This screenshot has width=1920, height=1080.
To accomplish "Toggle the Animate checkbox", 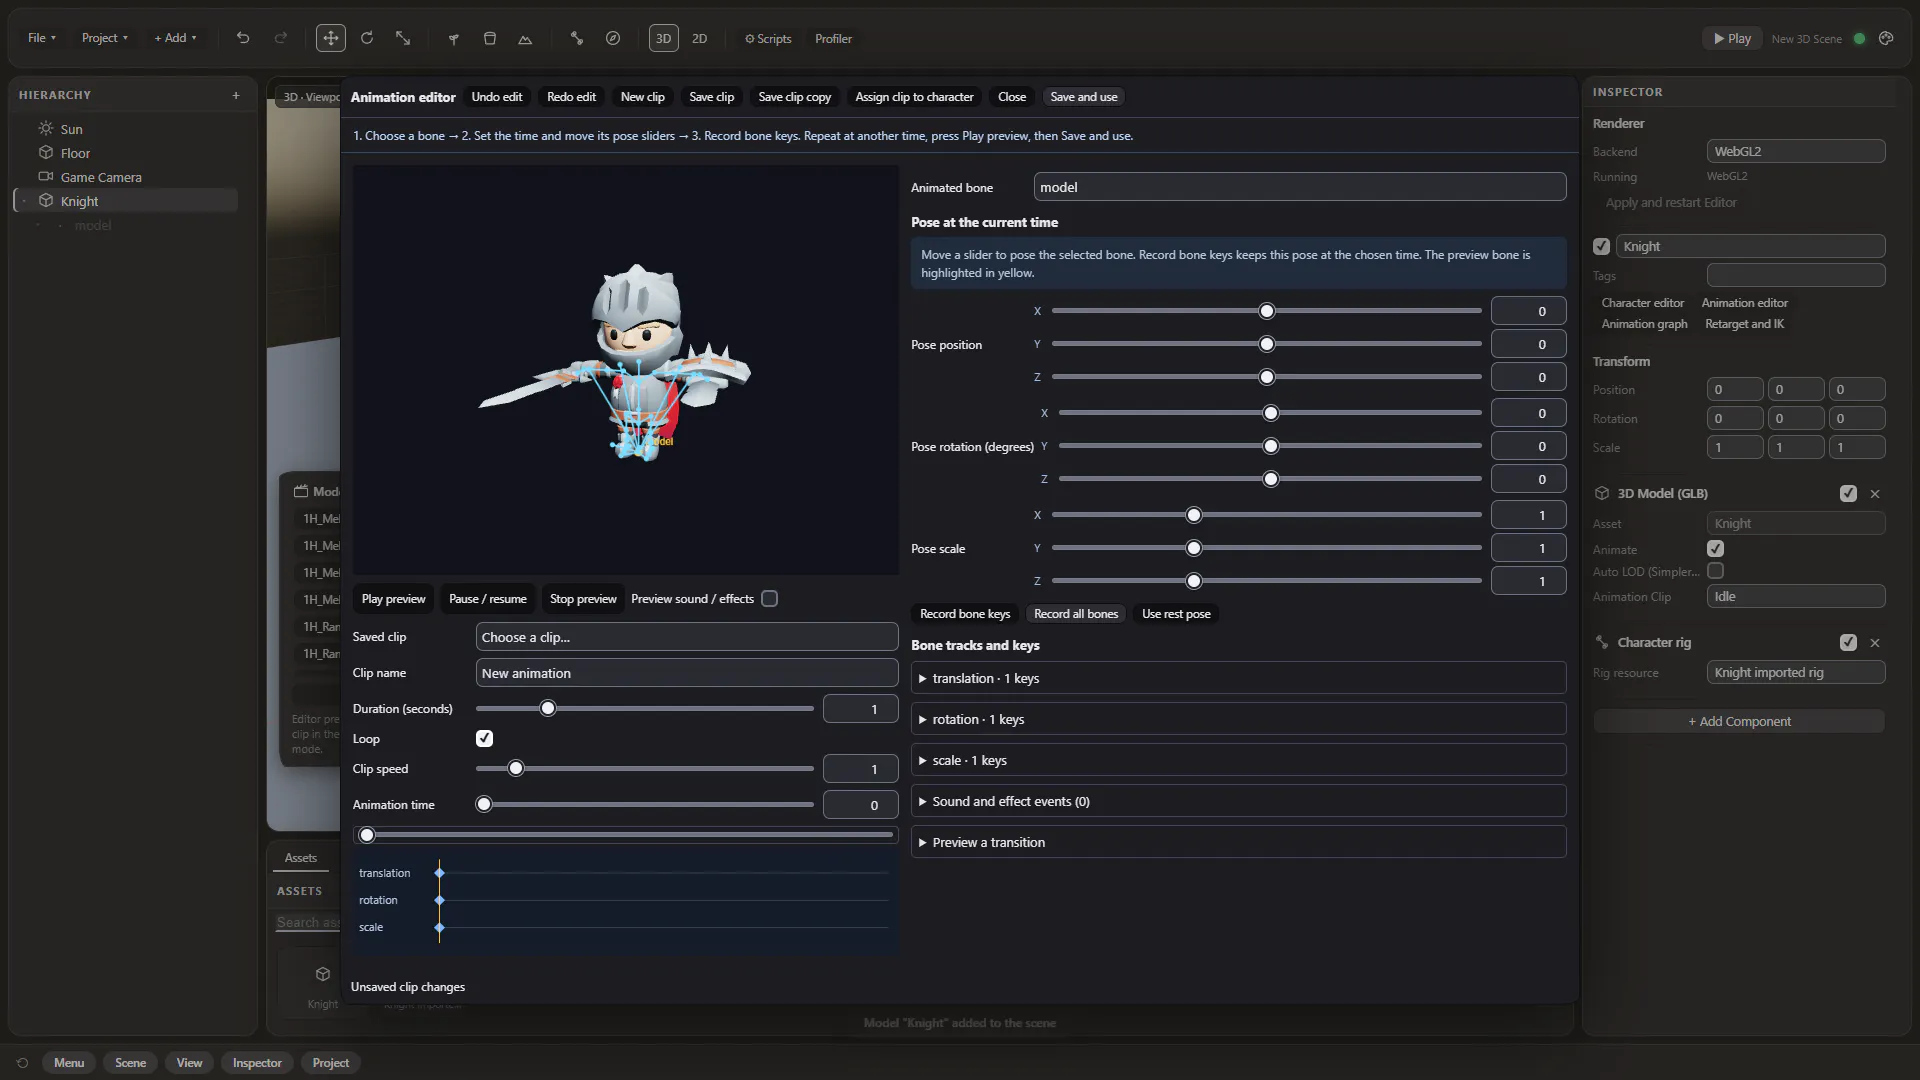I will pyautogui.click(x=1716, y=548).
